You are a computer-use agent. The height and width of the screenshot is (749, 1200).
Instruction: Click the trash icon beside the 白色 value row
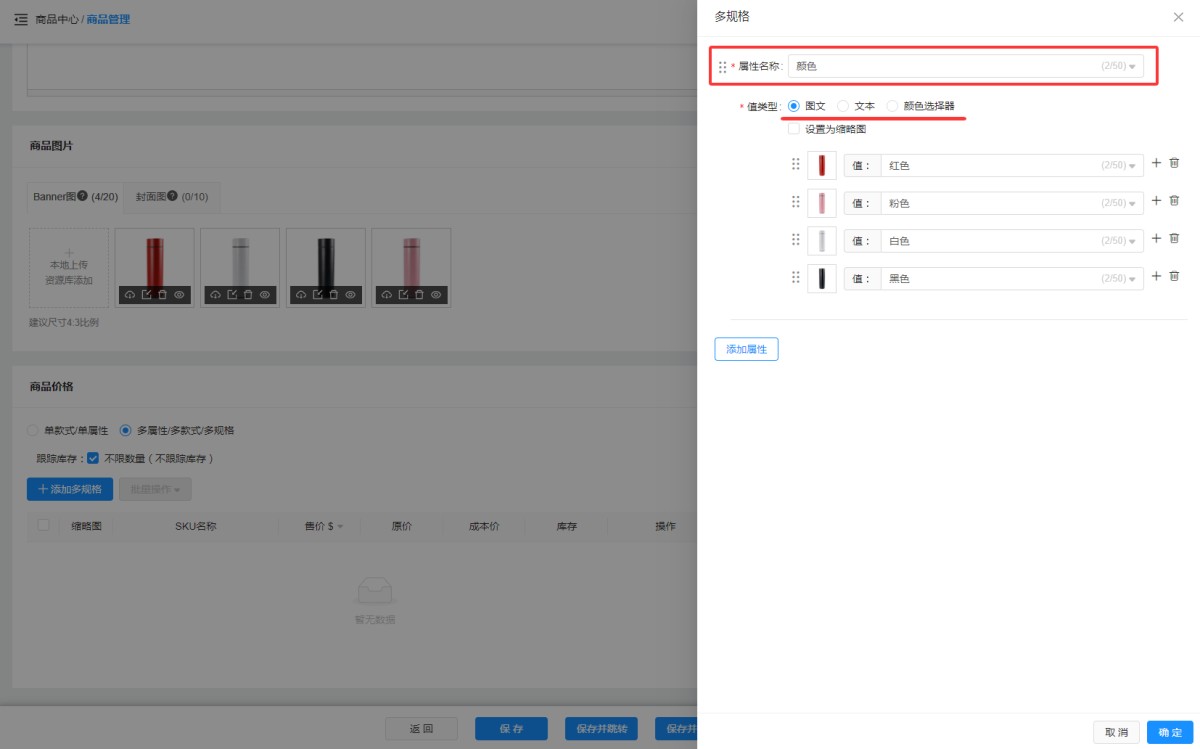point(1175,238)
